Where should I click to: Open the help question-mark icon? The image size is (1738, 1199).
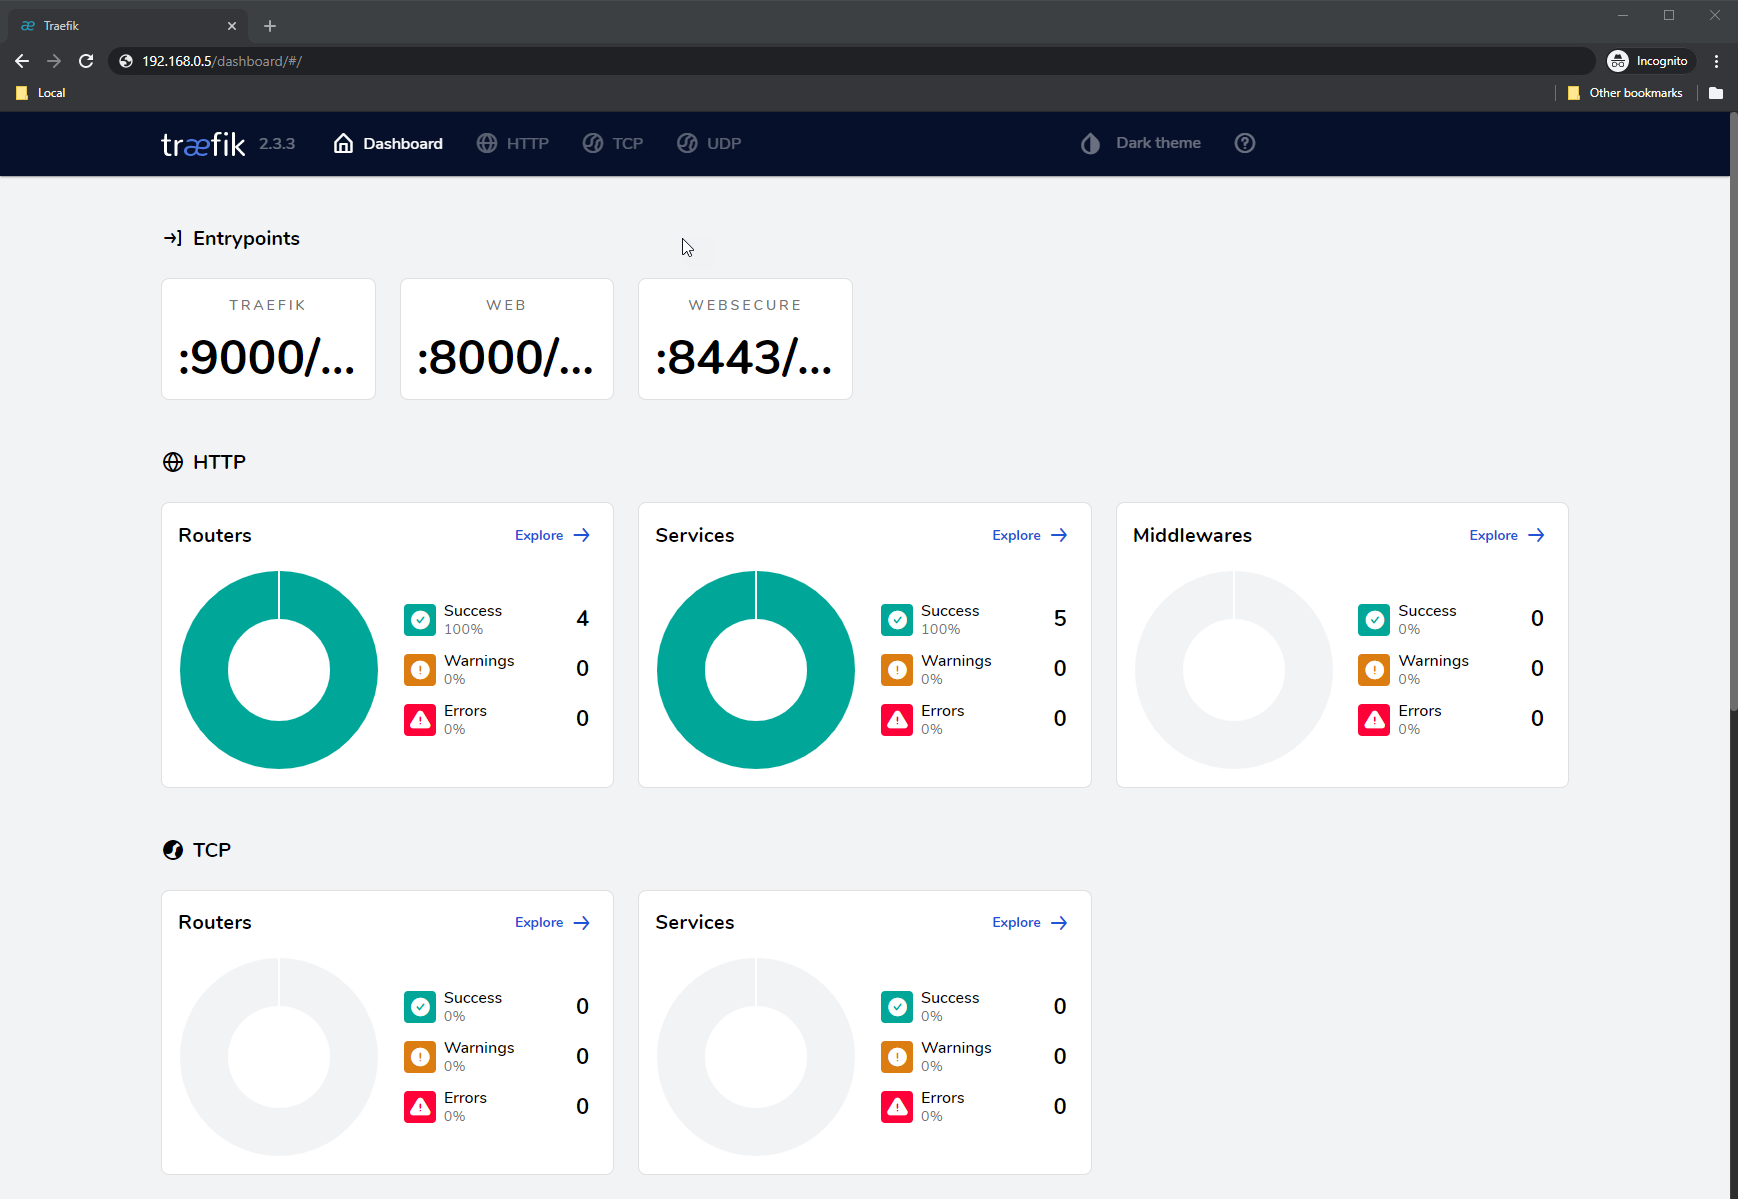(x=1244, y=143)
